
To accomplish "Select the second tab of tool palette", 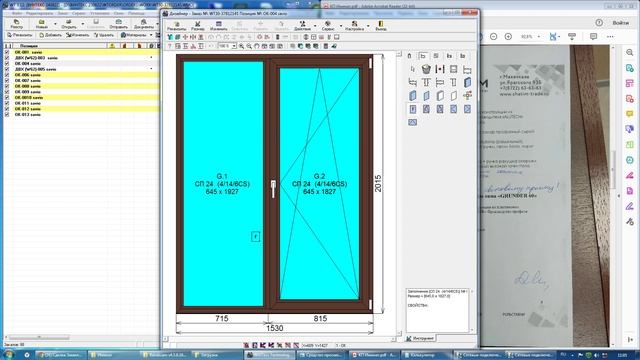I will (423, 56).
